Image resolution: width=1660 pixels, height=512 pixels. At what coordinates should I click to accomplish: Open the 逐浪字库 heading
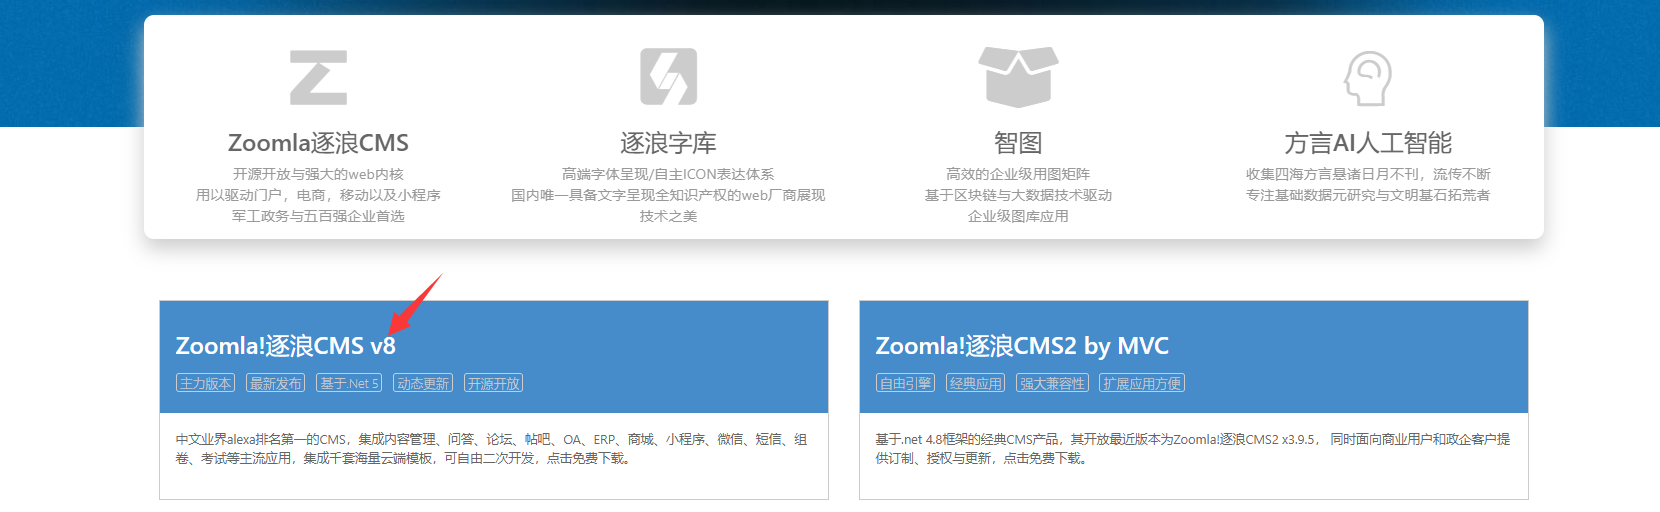pyautogui.click(x=668, y=143)
